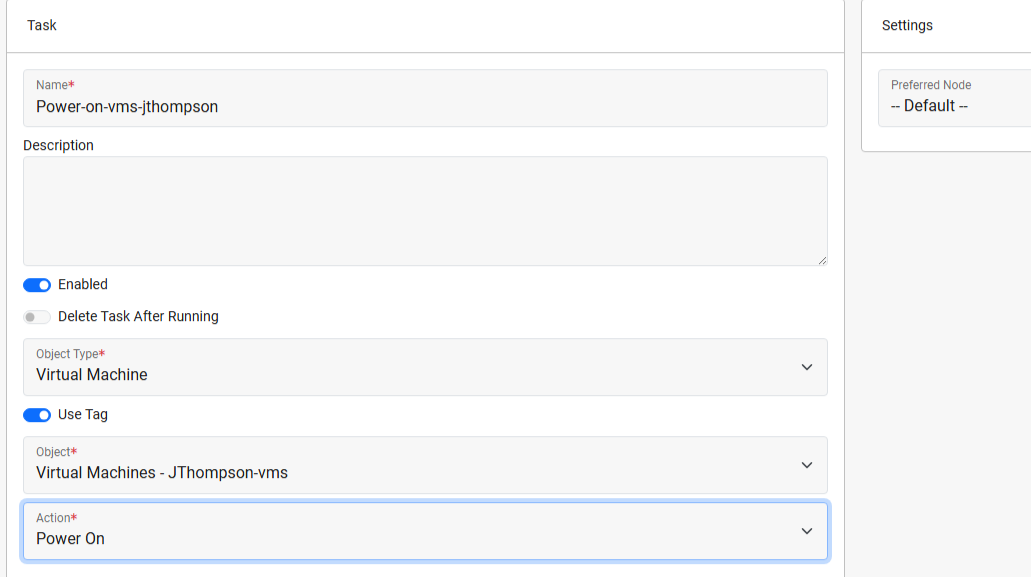Click the Description label above the text area
Viewport: 1031px width, 577px height.
(x=58, y=145)
